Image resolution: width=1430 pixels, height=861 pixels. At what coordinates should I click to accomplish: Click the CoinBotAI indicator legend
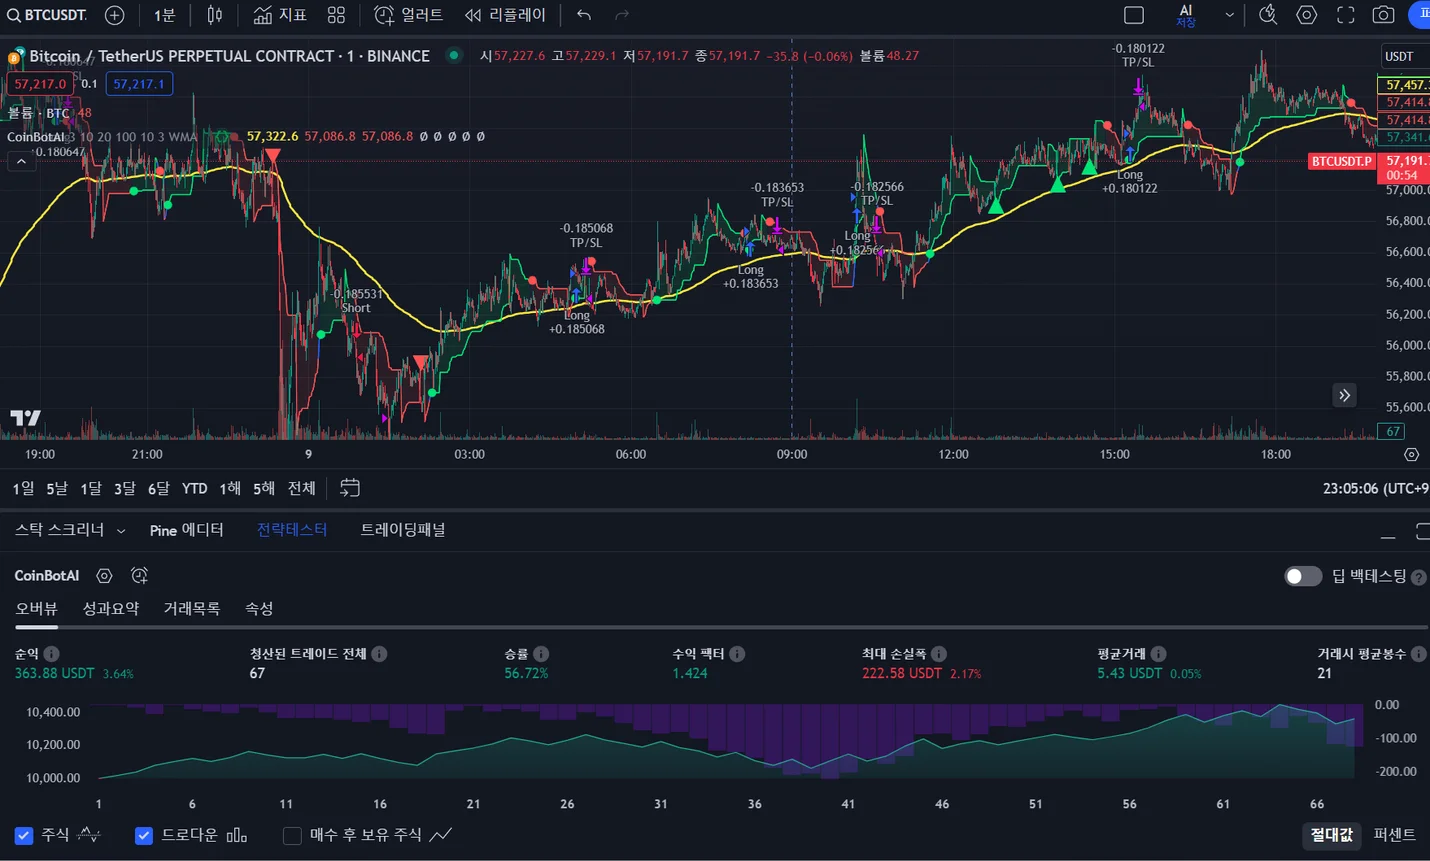36,137
